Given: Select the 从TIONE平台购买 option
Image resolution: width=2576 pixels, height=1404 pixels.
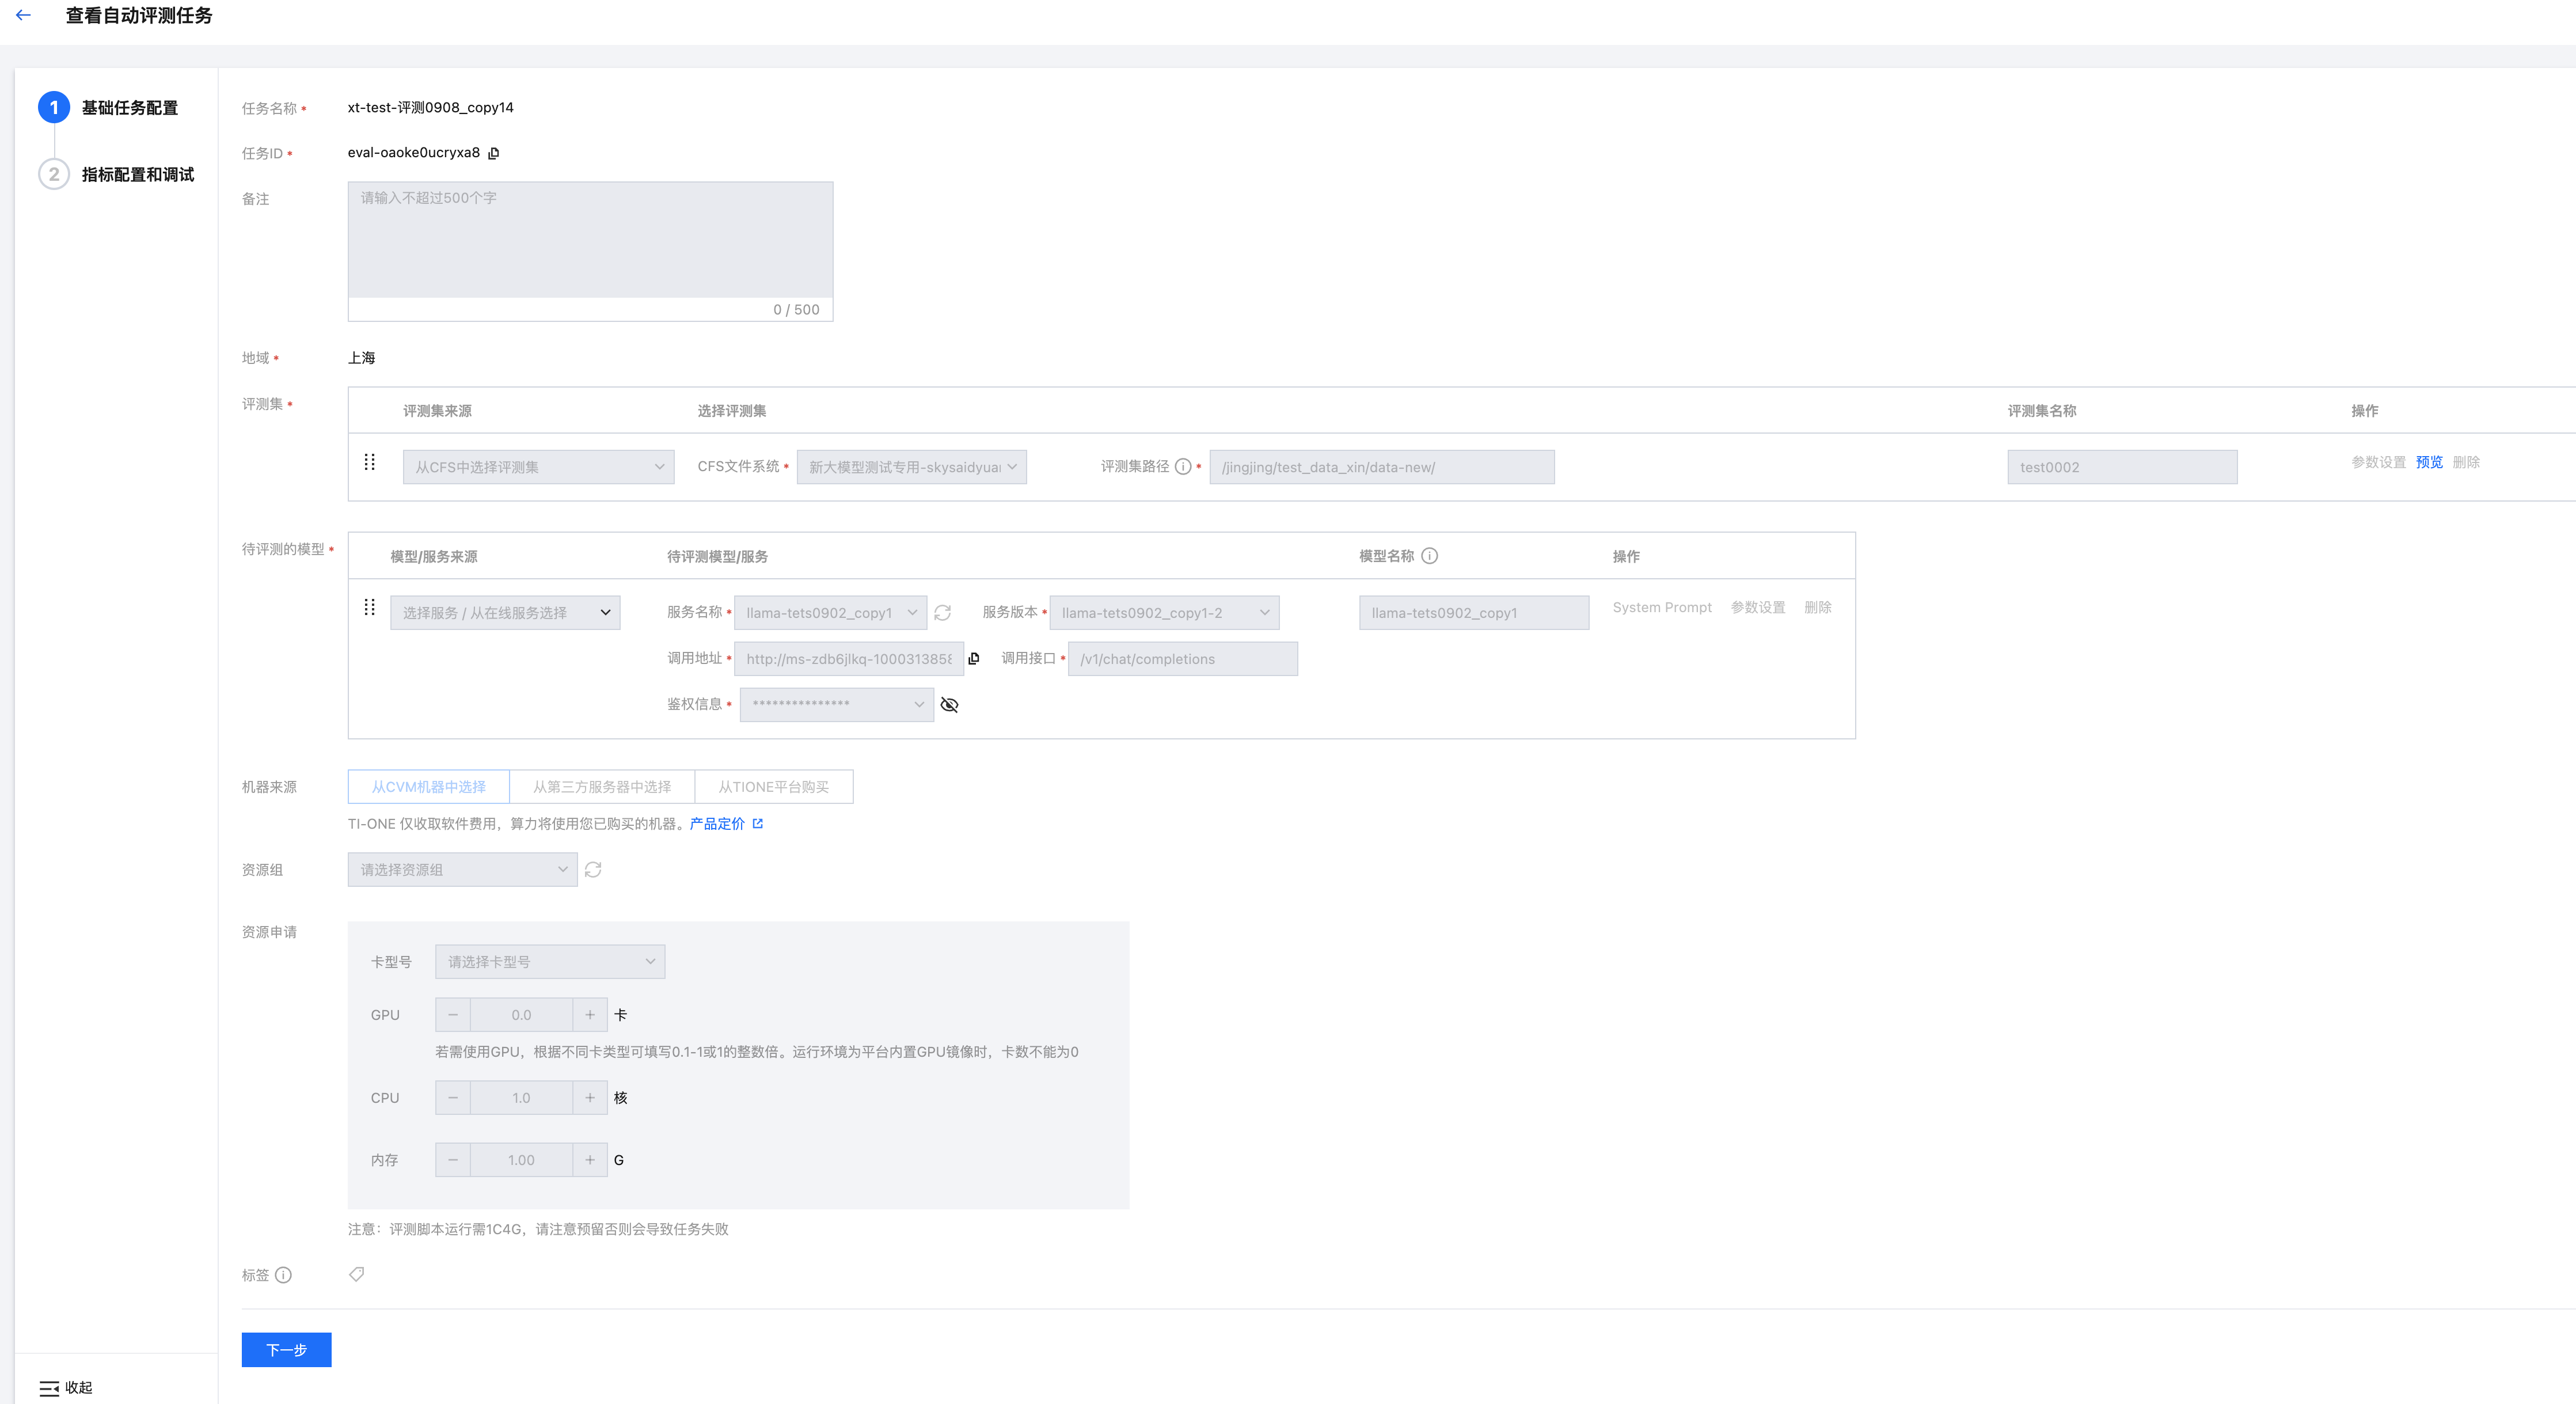Looking at the screenshot, I should tap(773, 787).
